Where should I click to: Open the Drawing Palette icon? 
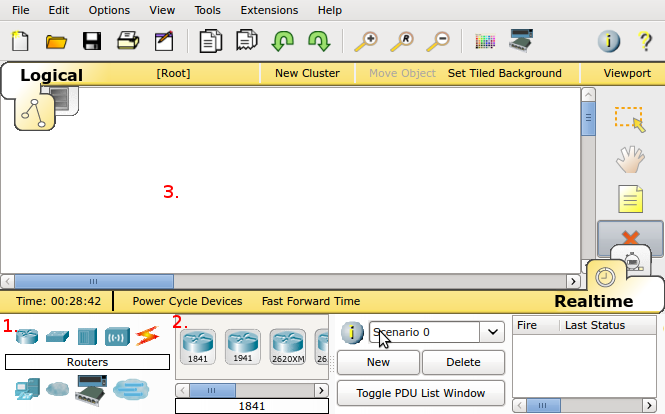[x=485, y=41]
